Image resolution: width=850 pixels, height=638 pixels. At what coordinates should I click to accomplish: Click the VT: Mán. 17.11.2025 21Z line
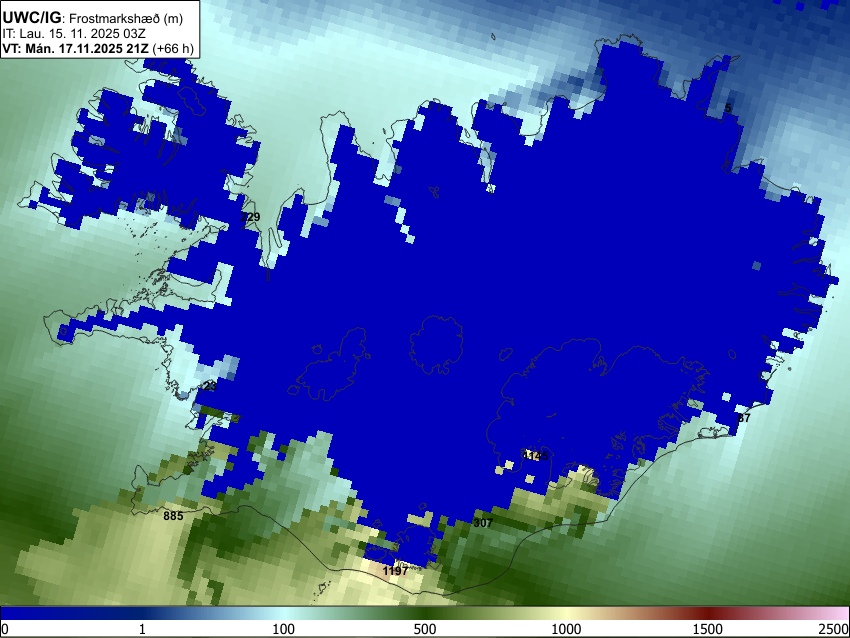click(98, 48)
